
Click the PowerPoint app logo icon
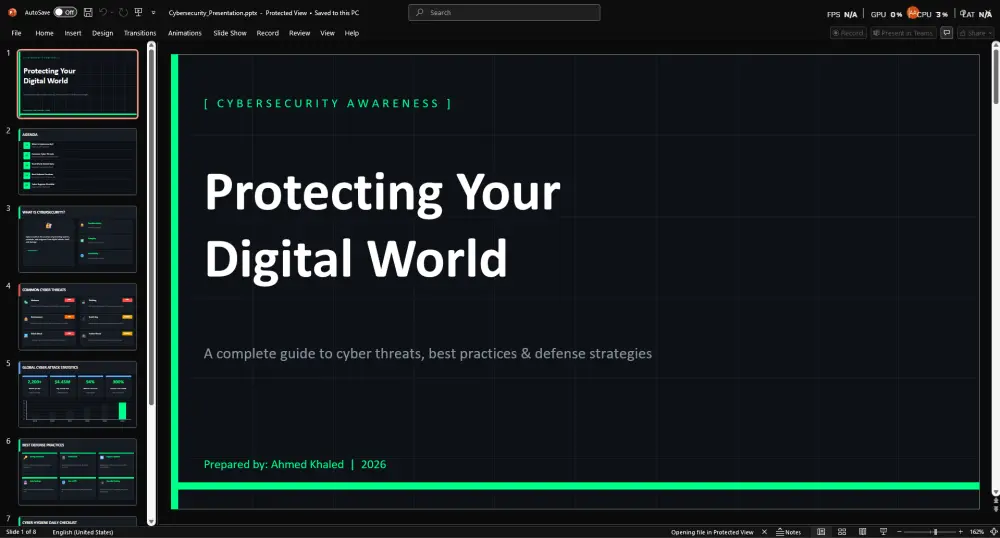(12, 12)
